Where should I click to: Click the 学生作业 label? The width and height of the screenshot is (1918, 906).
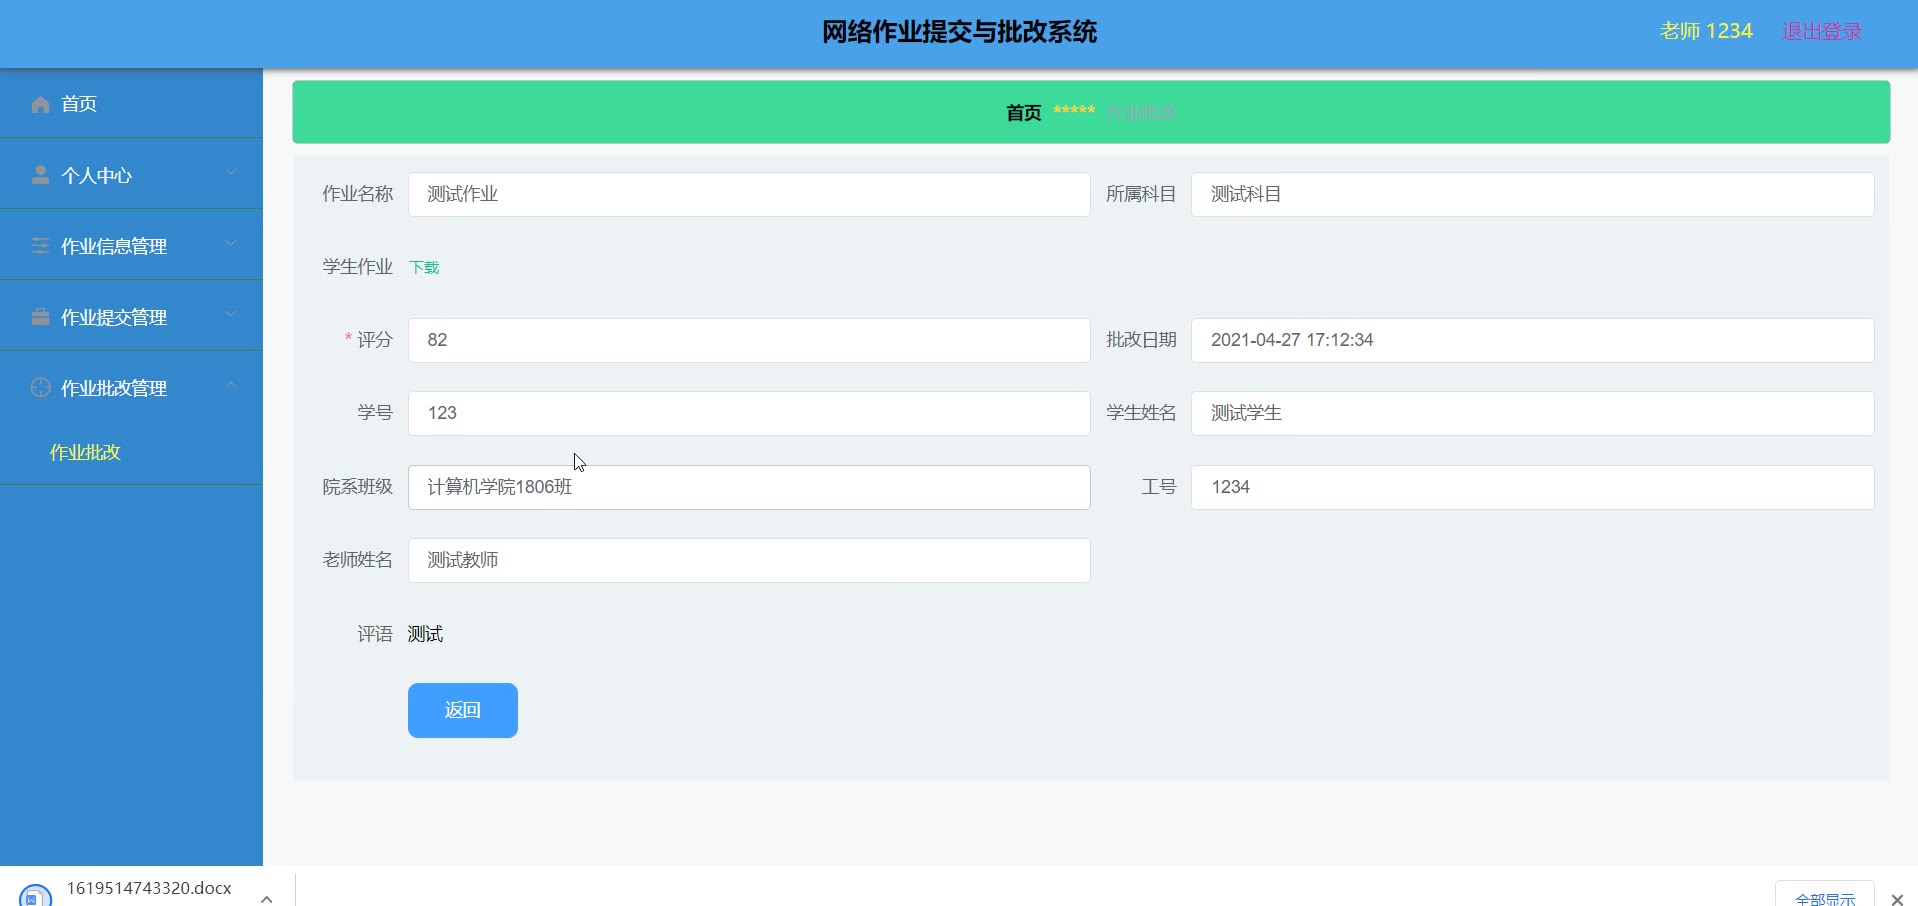click(x=357, y=267)
